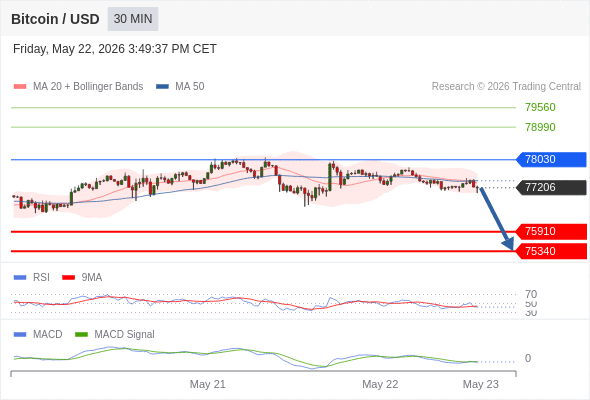Select the 77206 current price tag
The image size is (590, 400).
(551, 187)
